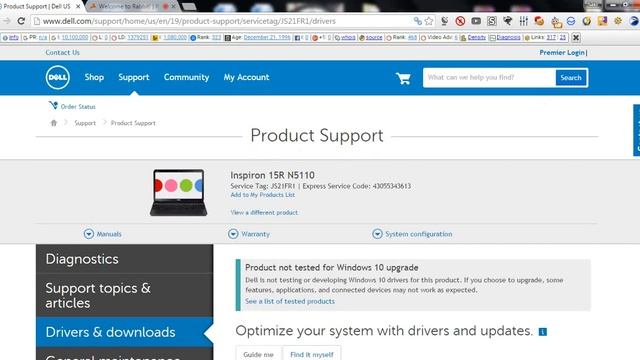The image size is (640, 360).
Task: Click the Order Status cart icon
Action: pos(53,106)
